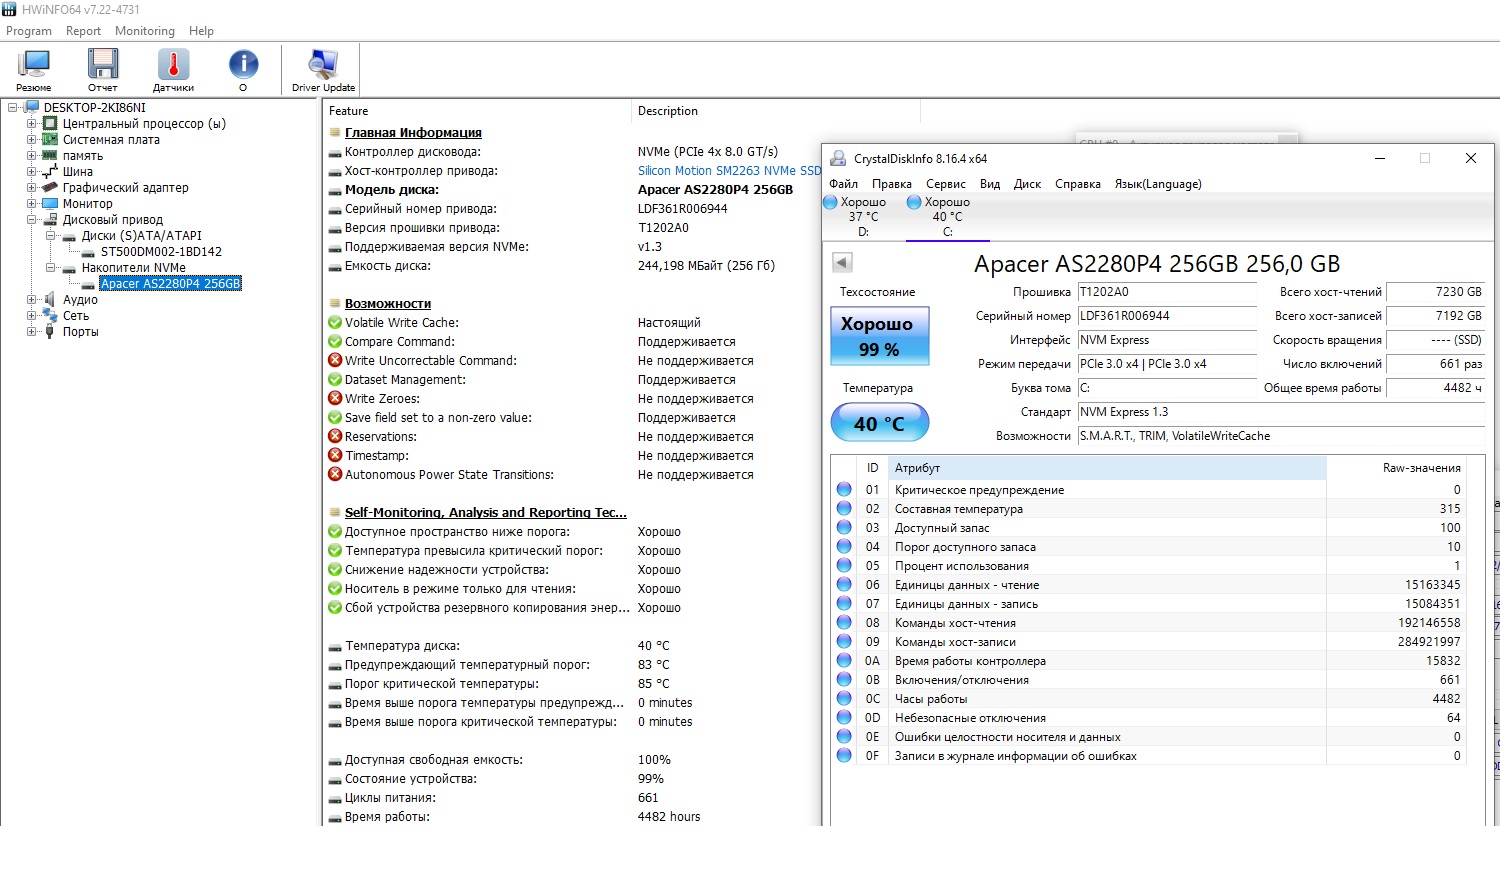Open the Файл menu in CrystalDiskInfo
Screen dimensions: 1500x886
click(844, 184)
